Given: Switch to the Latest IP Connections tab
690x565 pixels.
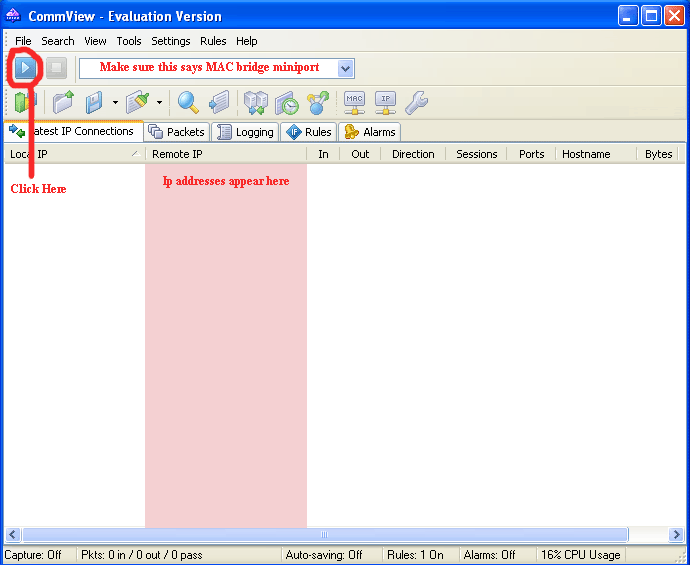Looking at the screenshot, I should (x=73, y=131).
